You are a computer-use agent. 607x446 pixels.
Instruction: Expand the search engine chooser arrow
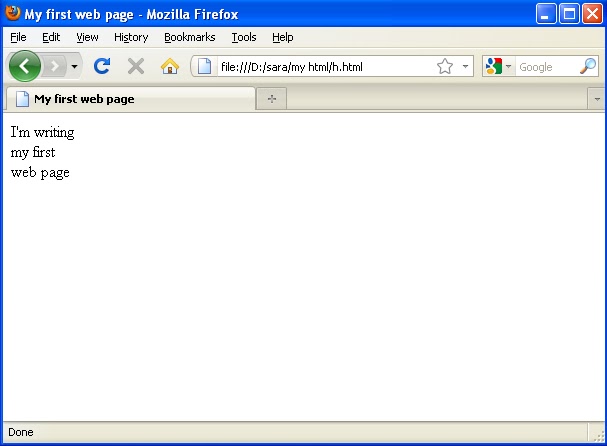click(509, 66)
